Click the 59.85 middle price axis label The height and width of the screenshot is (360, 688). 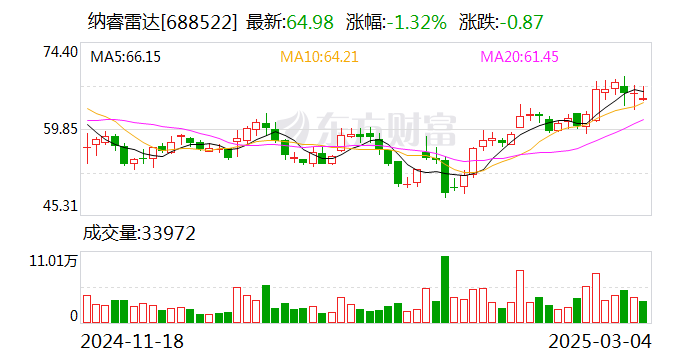60,129
